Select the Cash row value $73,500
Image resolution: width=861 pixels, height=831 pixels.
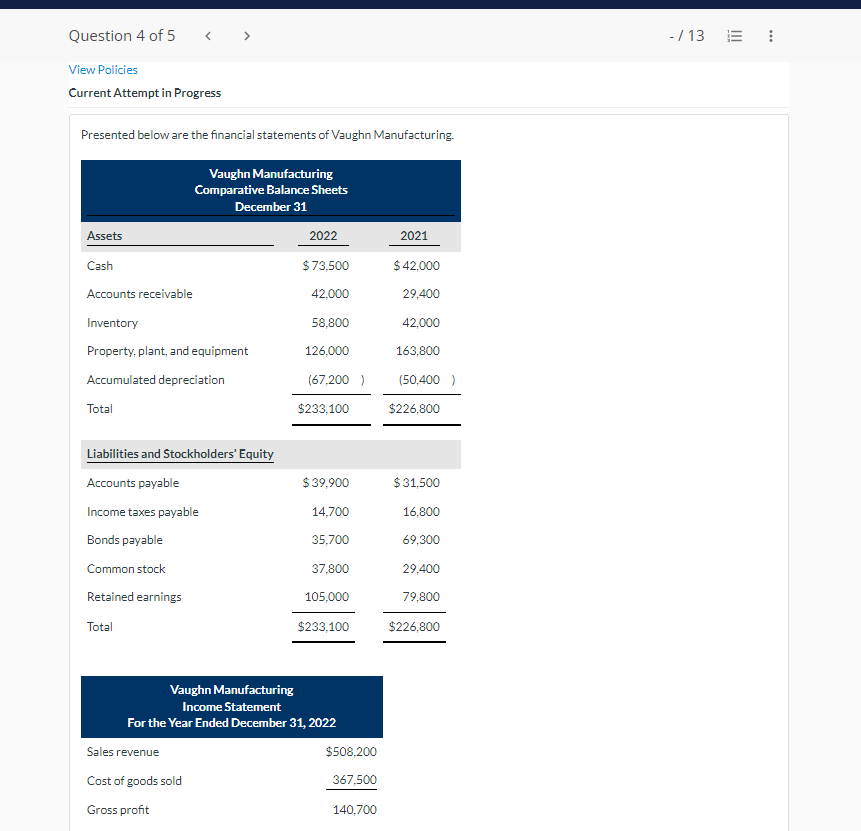[325, 265]
